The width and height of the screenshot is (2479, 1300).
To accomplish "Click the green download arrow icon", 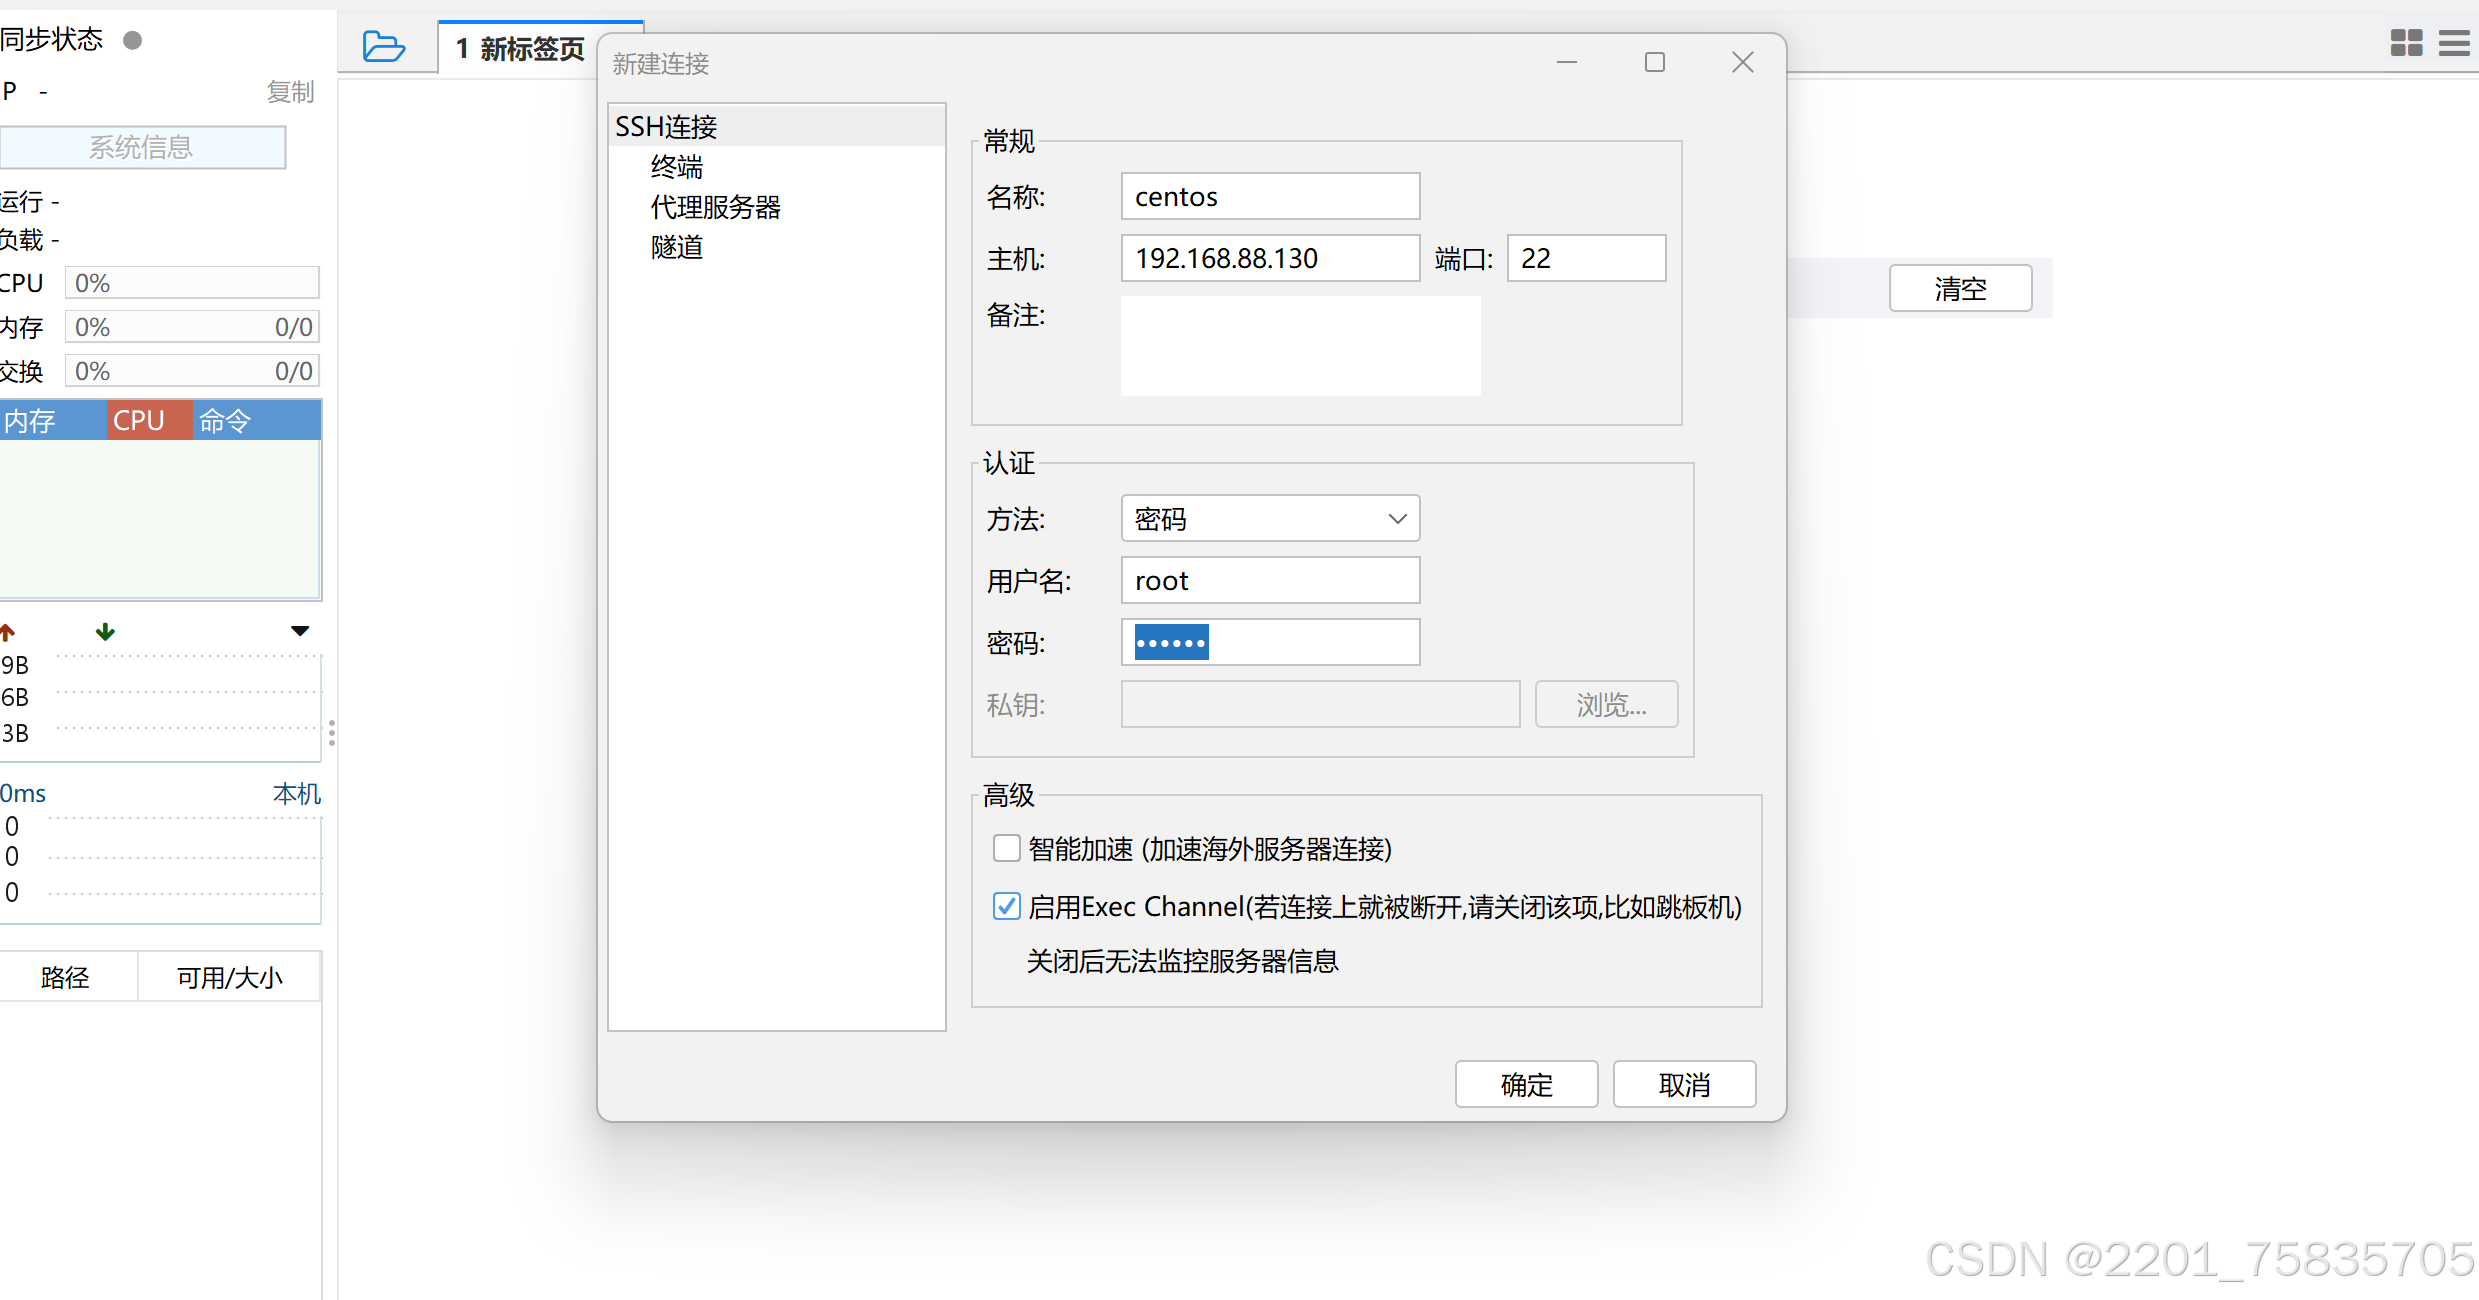I will (x=104, y=631).
